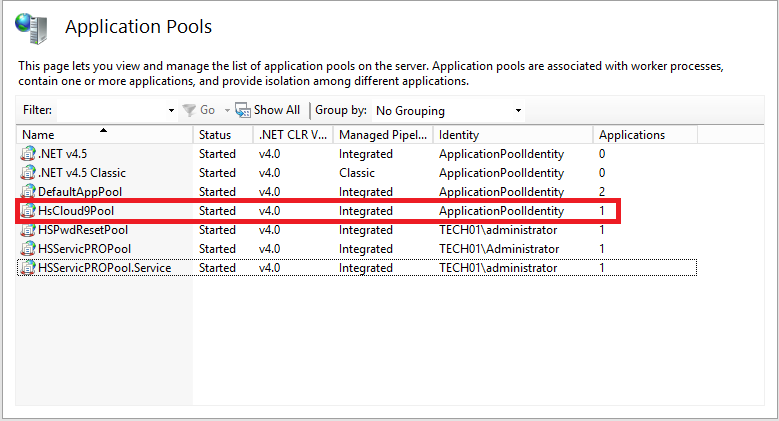Click the Show All toolbar icon
Screen dimensions: 779x421
pyautogui.click(x=242, y=110)
